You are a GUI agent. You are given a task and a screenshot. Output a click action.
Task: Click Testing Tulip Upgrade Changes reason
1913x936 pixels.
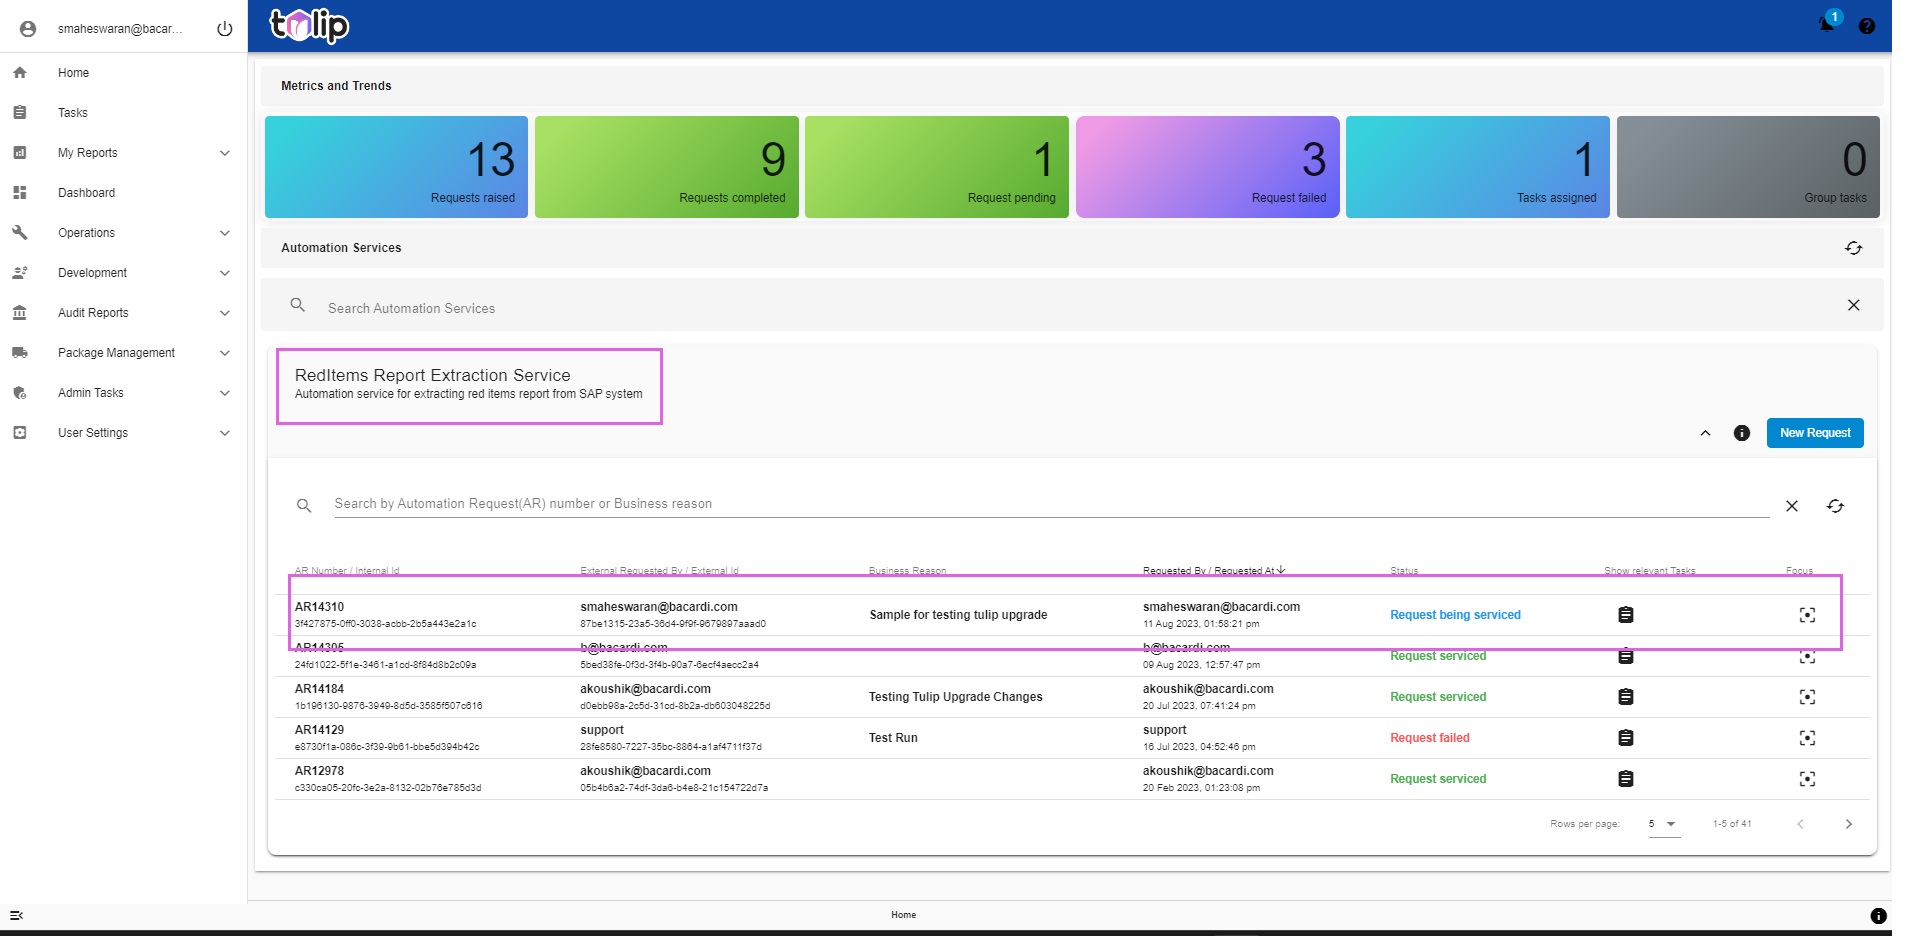pos(955,697)
